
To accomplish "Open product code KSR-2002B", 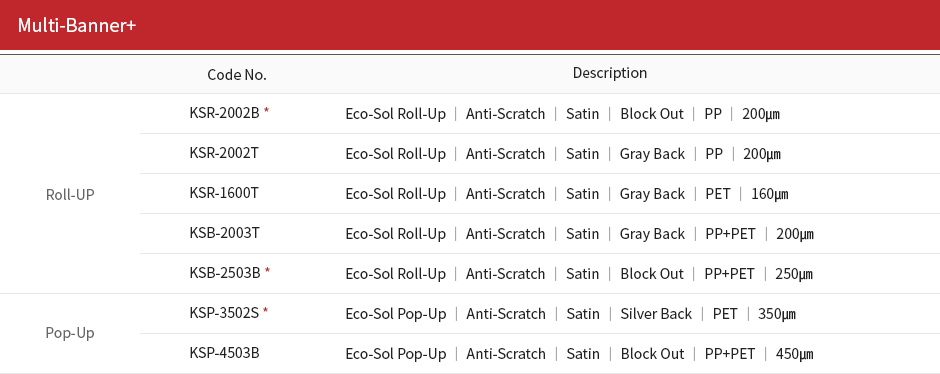I will (x=224, y=113).
